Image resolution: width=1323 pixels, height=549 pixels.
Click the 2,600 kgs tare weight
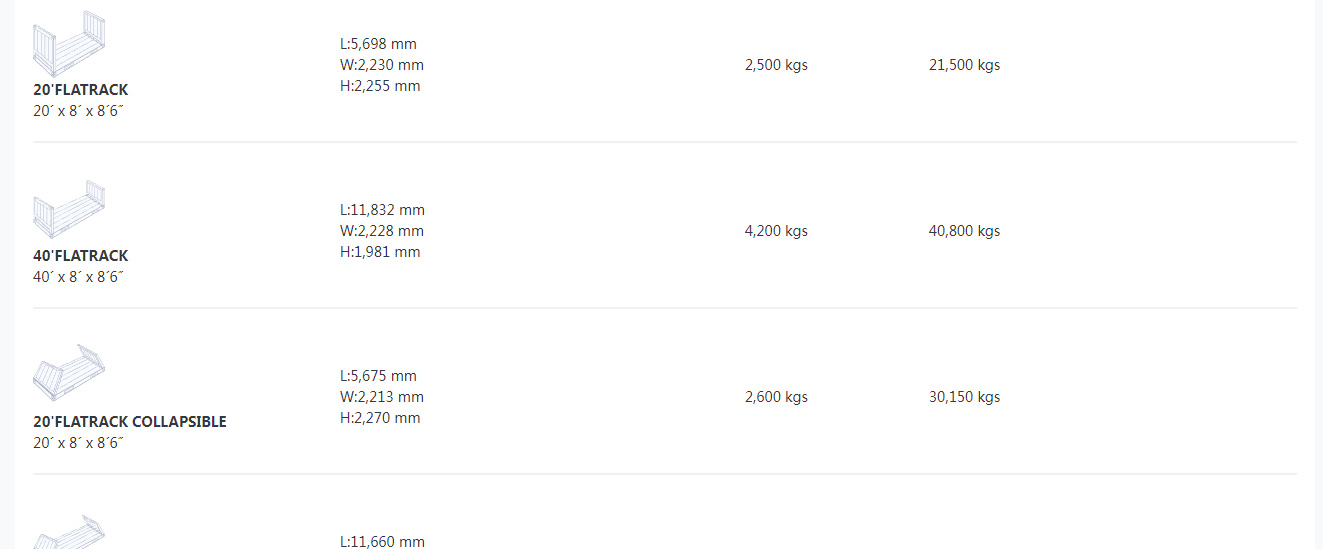[776, 397]
